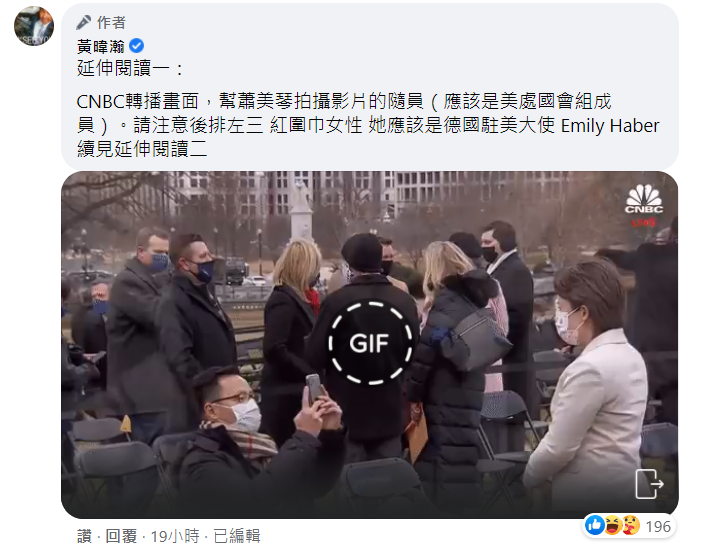
Task: Click the blue thumbs-up reaction icon
Action: point(595,525)
